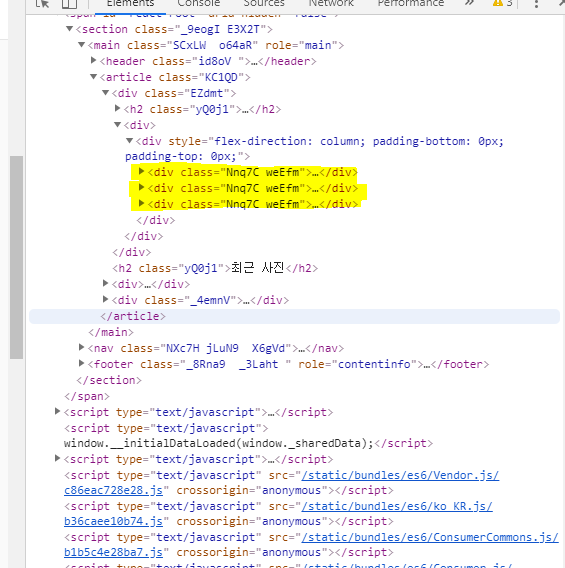Image resolution: width=565 pixels, height=568 pixels.
Task: Collapse the section _9eogI E3X2T node
Action: pyautogui.click(x=70, y=29)
